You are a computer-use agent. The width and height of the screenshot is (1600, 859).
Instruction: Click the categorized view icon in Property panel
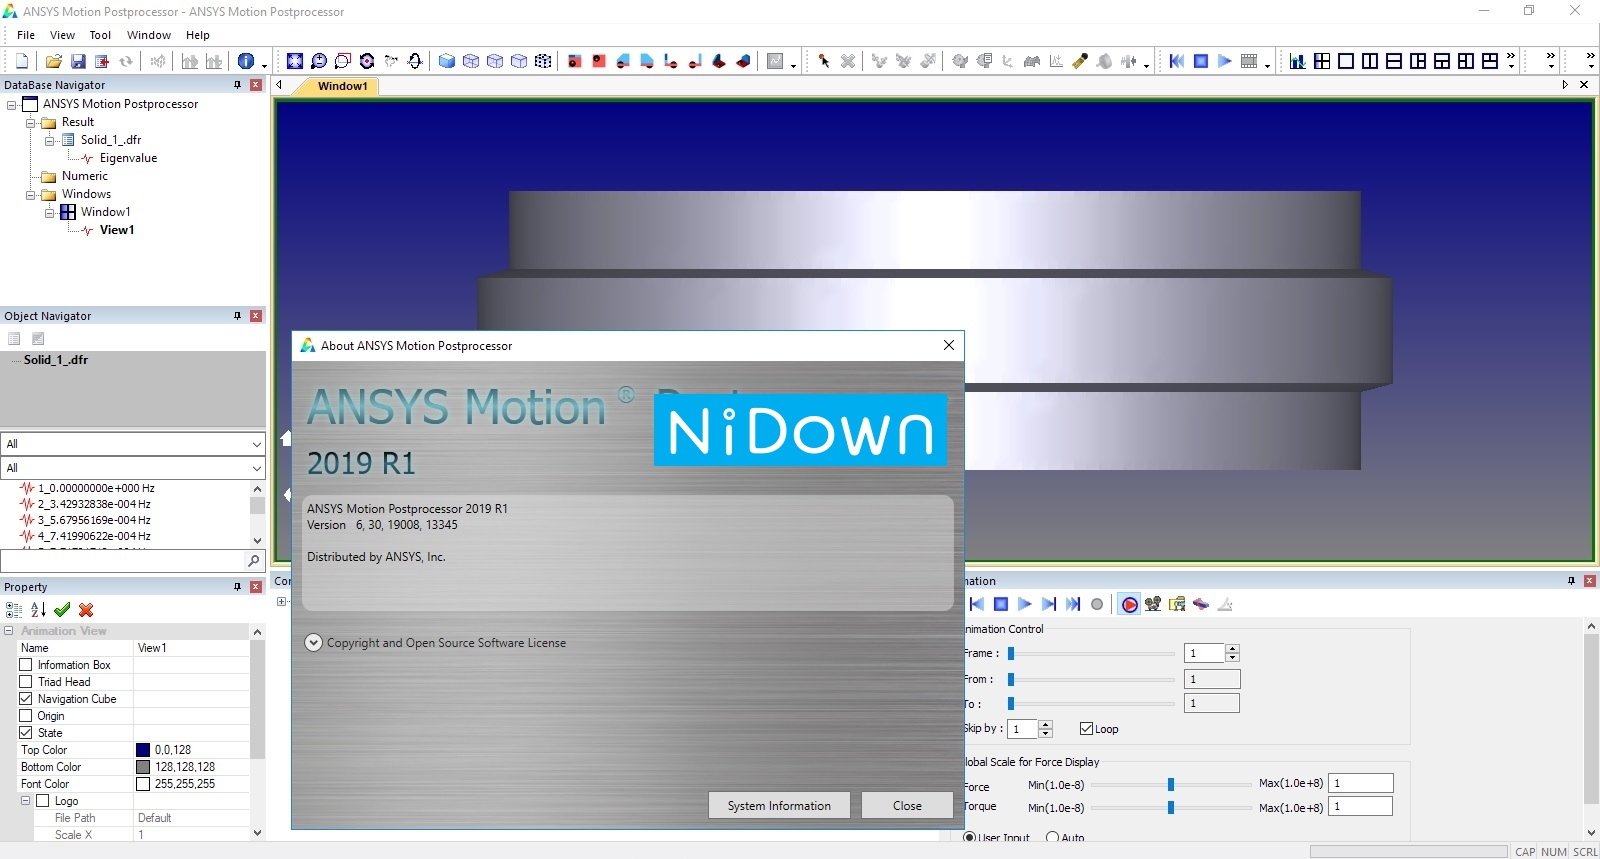pyautogui.click(x=14, y=609)
